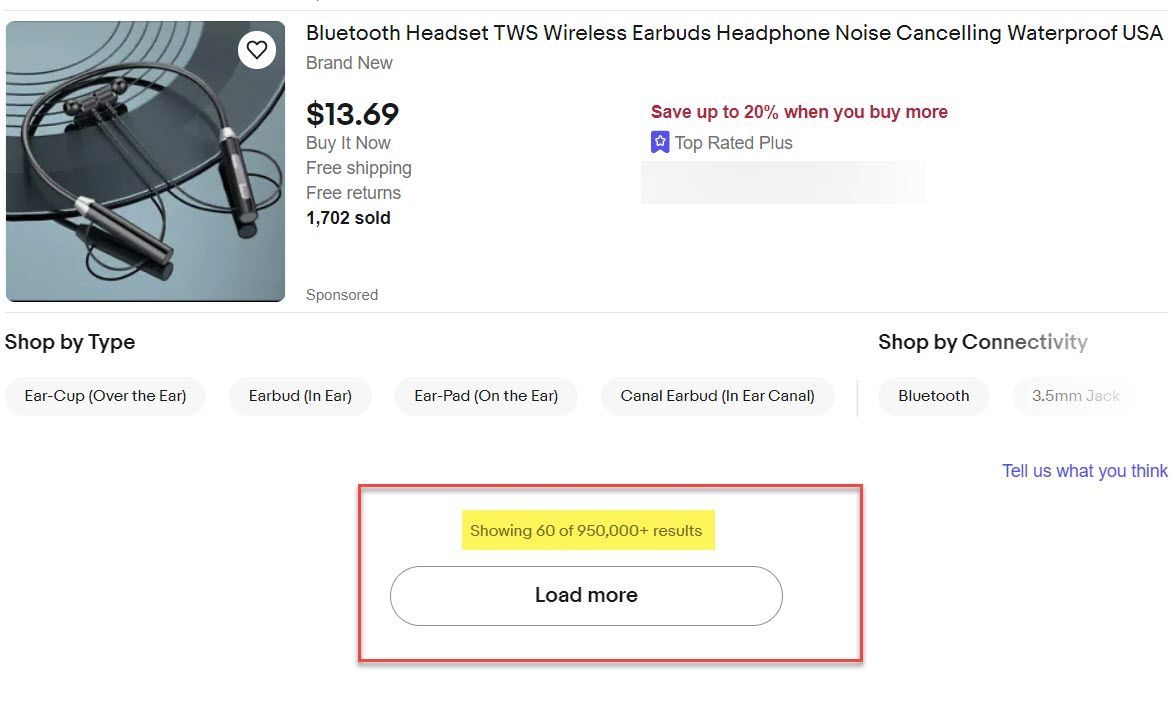Choose the Ear-Pad (On the Ear) filter chip
This screenshot has height=705, width=1172.
coord(486,396)
